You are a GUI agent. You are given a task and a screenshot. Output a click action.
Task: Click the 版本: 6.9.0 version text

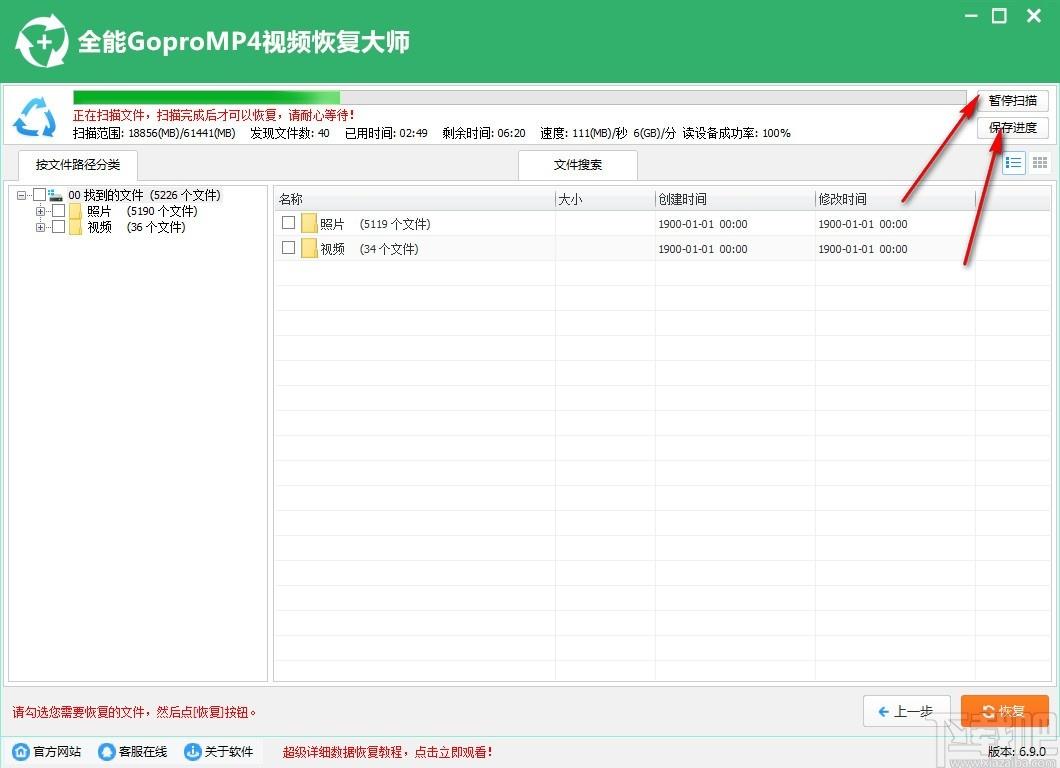pos(1016,752)
